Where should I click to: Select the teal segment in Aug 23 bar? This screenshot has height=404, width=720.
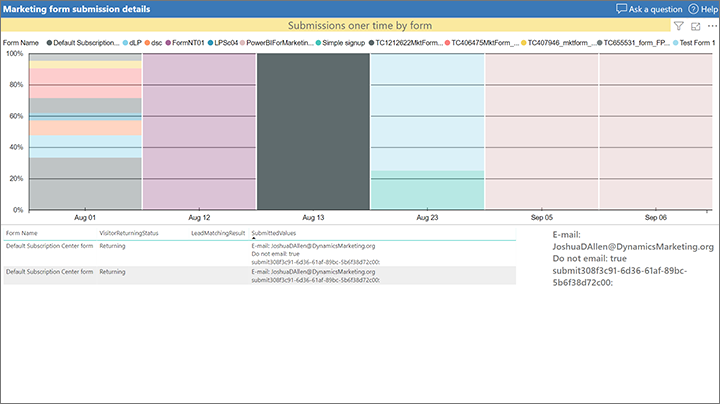tap(428, 190)
